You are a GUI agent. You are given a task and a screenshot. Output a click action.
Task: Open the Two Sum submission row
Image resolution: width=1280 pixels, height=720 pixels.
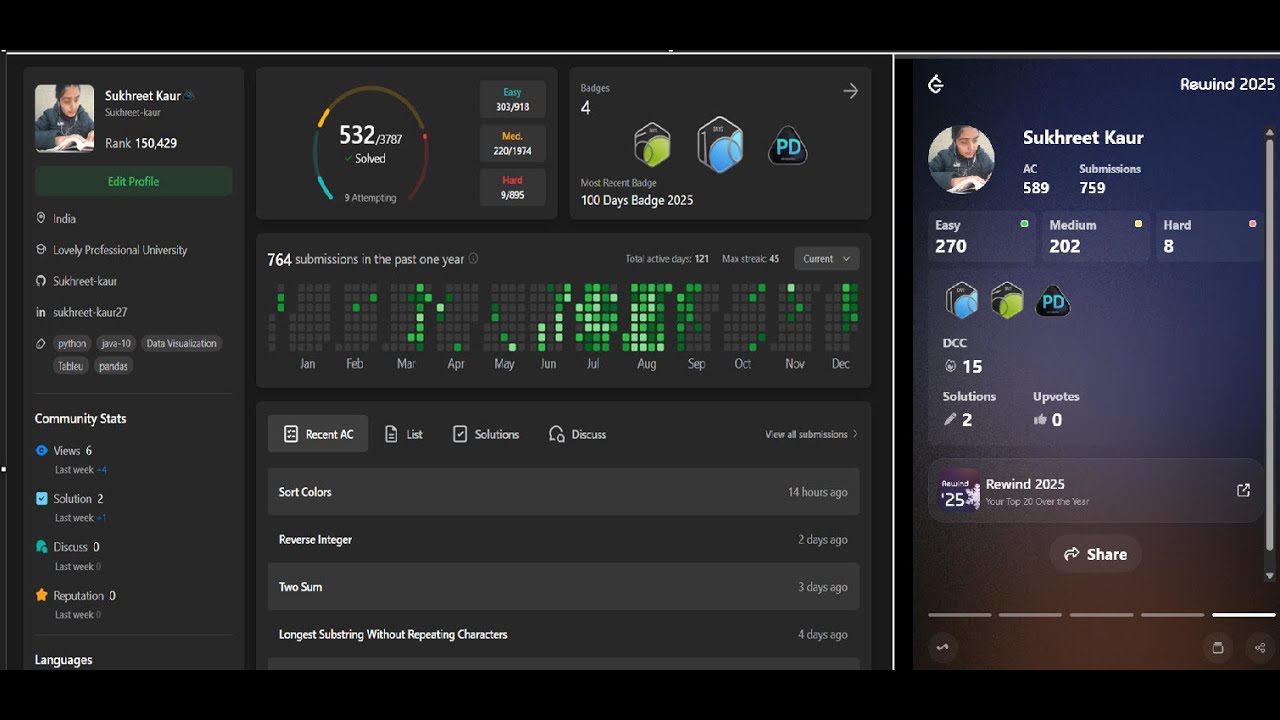pyautogui.click(x=563, y=587)
